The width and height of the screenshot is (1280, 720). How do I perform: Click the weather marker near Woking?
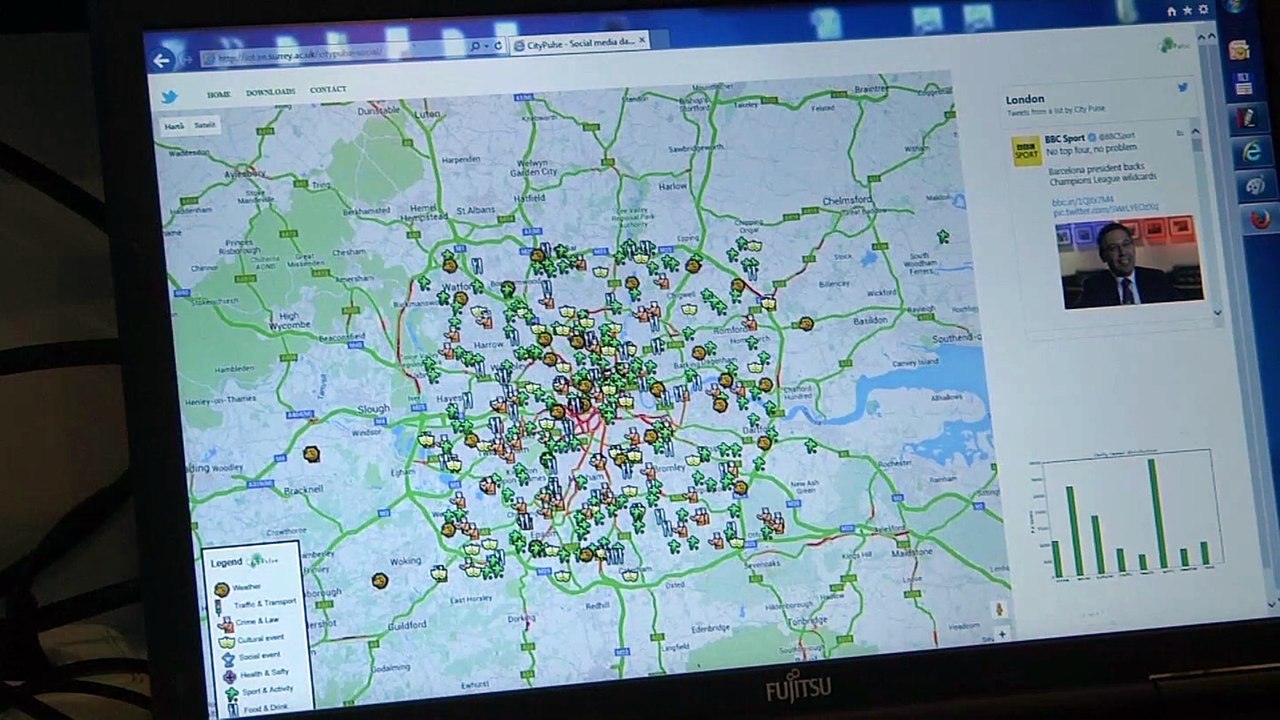tap(379, 580)
